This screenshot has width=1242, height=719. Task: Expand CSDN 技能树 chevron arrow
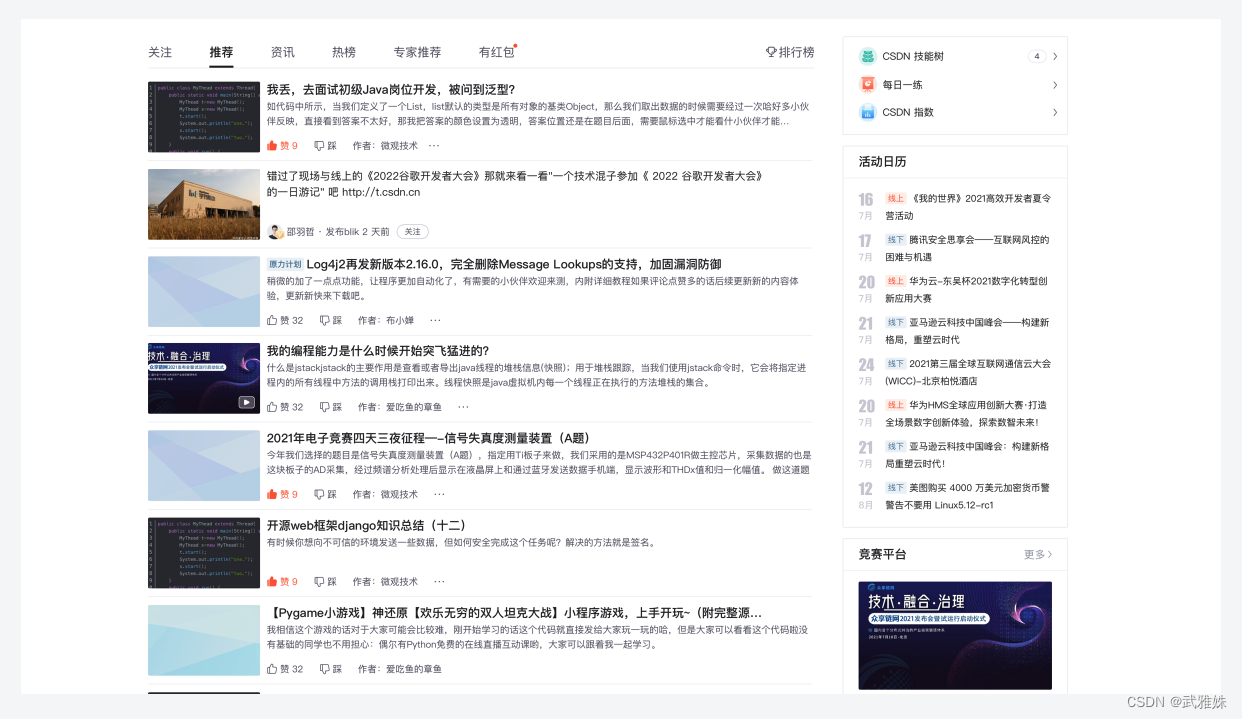[x=1055, y=57]
